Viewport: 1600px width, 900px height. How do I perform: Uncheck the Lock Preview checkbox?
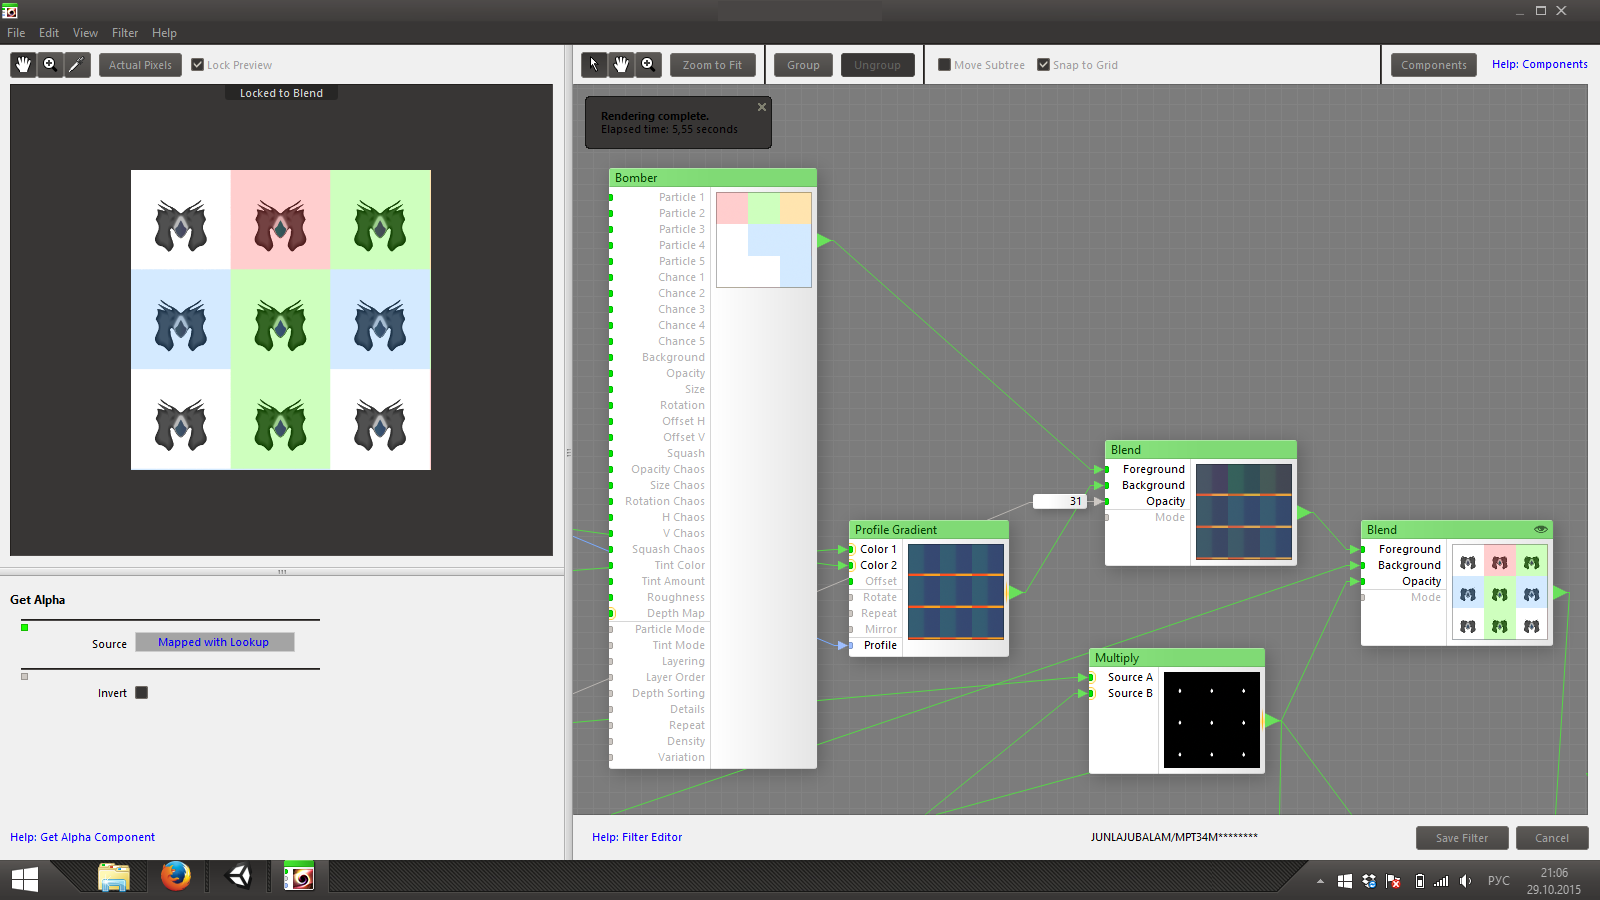pyautogui.click(x=198, y=65)
